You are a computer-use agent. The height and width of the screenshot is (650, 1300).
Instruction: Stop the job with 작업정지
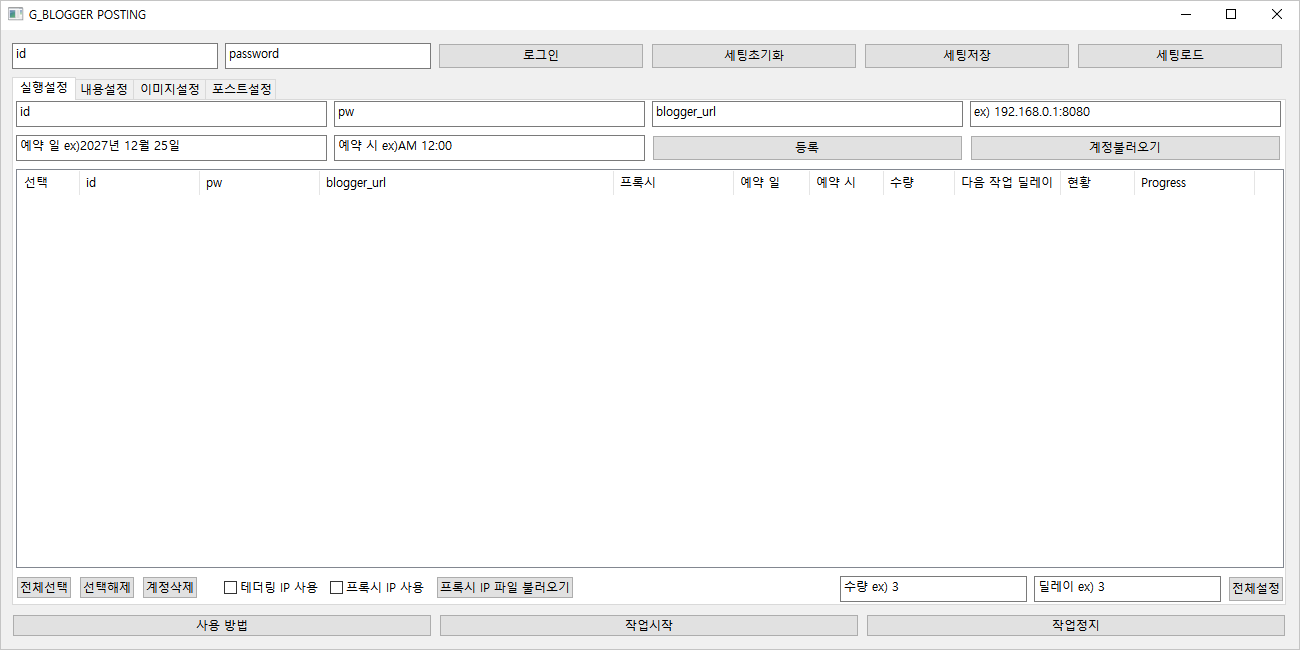coord(1075,626)
